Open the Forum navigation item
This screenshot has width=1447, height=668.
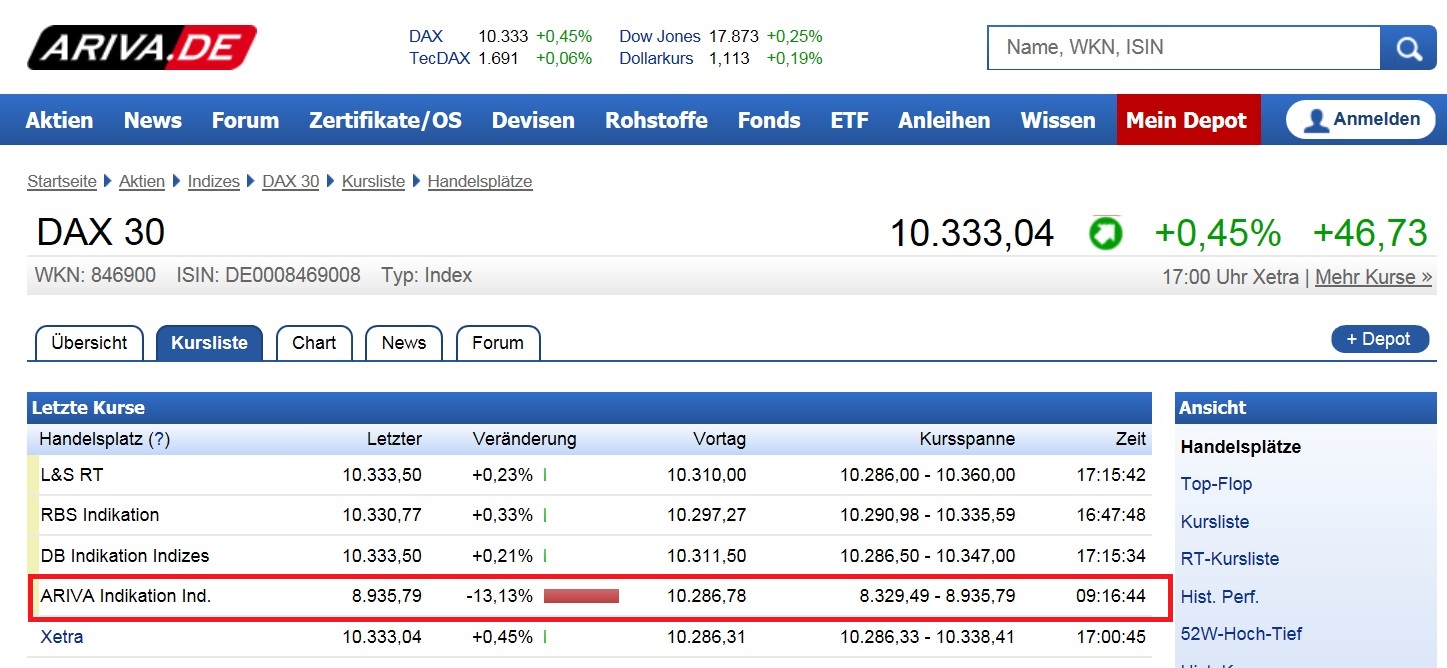pyautogui.click(x=245, y=121)
